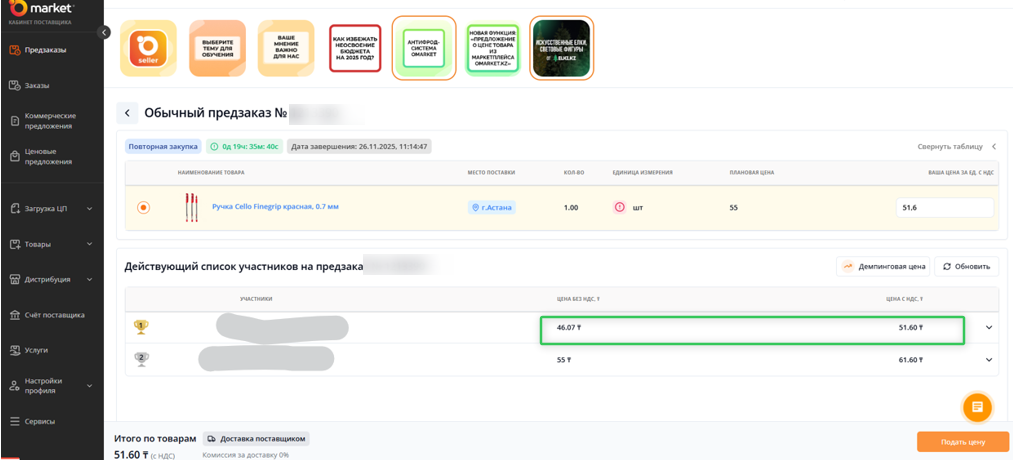Click the red info icon near шт
The width and height of the screenshot is (1013, 460).
pyautogui.click(x=619, y=207)
